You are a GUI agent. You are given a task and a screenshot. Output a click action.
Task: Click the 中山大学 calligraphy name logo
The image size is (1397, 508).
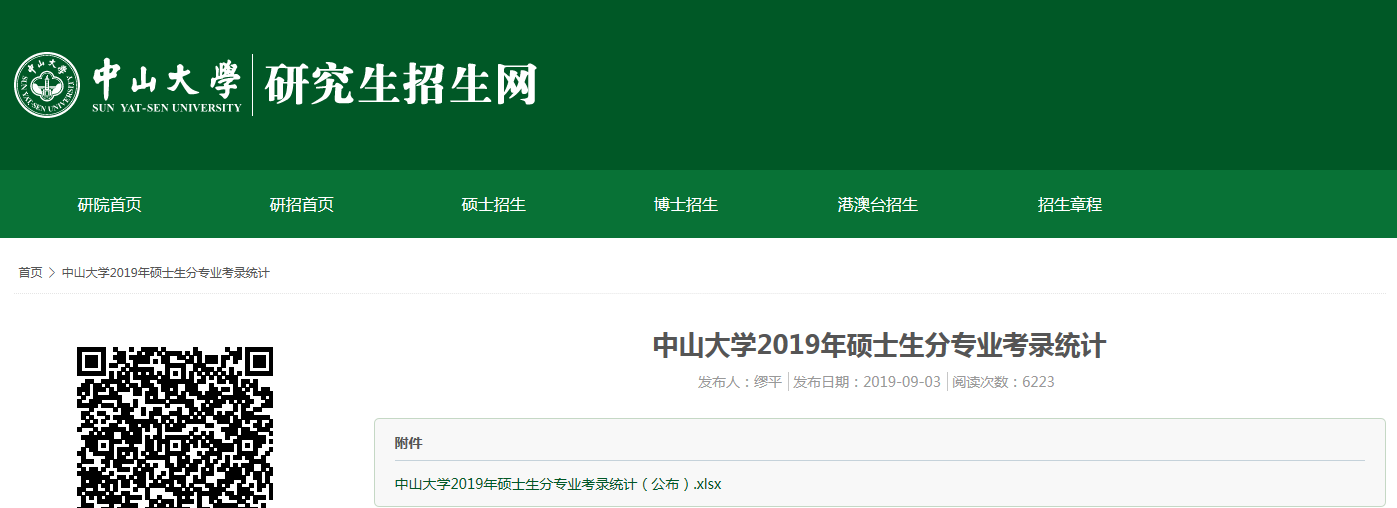[x=167, y=78]
